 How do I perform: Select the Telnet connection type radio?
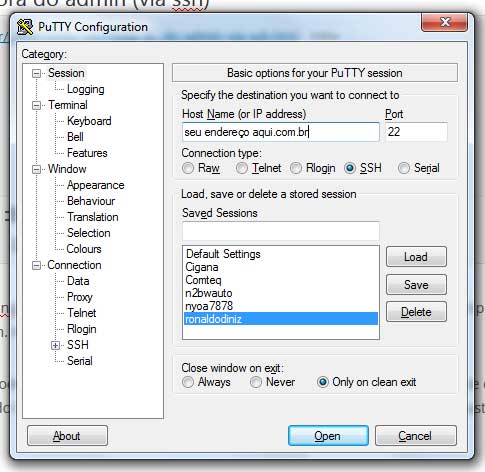[242, 168]
